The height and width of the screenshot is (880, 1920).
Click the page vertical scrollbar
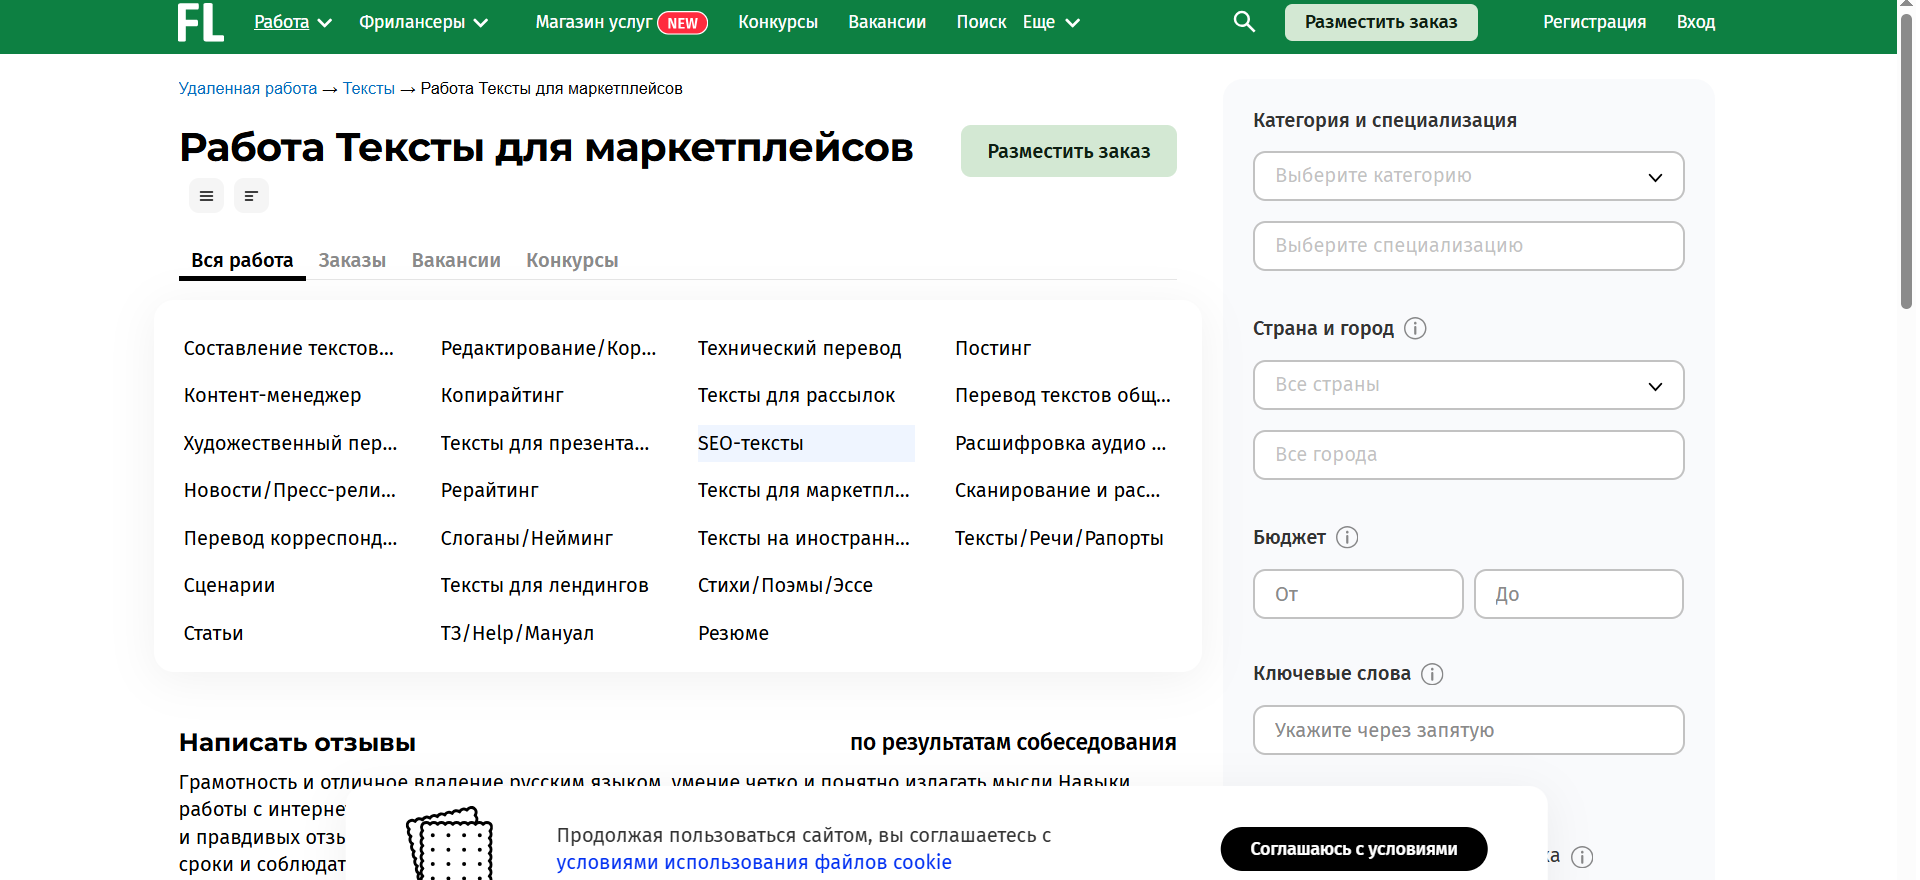point(1907,160)
